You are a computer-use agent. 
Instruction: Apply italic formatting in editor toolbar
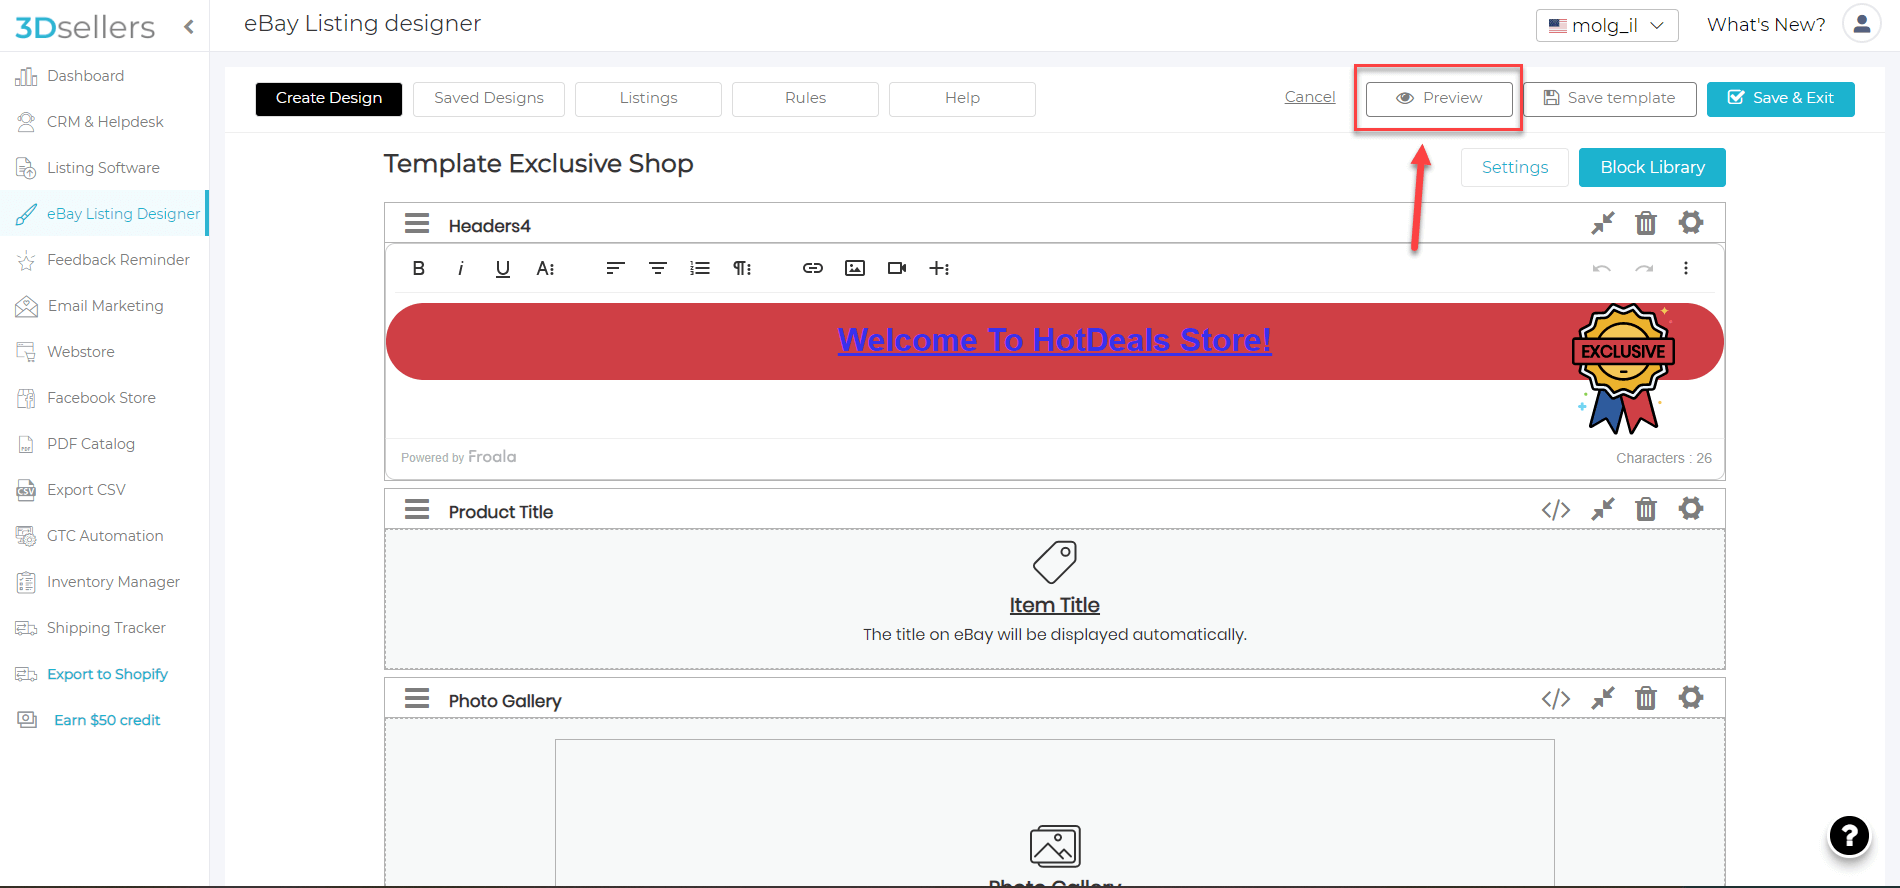(x=461, y=268)
